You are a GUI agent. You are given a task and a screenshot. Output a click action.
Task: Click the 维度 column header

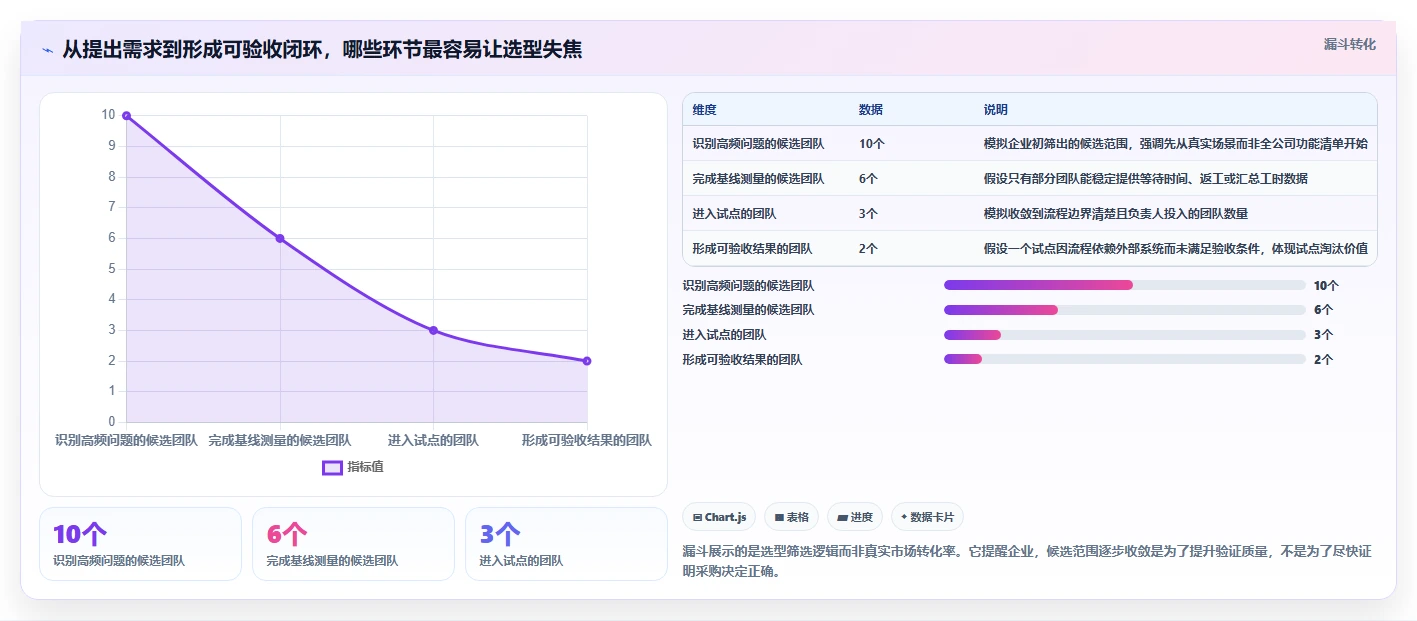pos(704,110)
